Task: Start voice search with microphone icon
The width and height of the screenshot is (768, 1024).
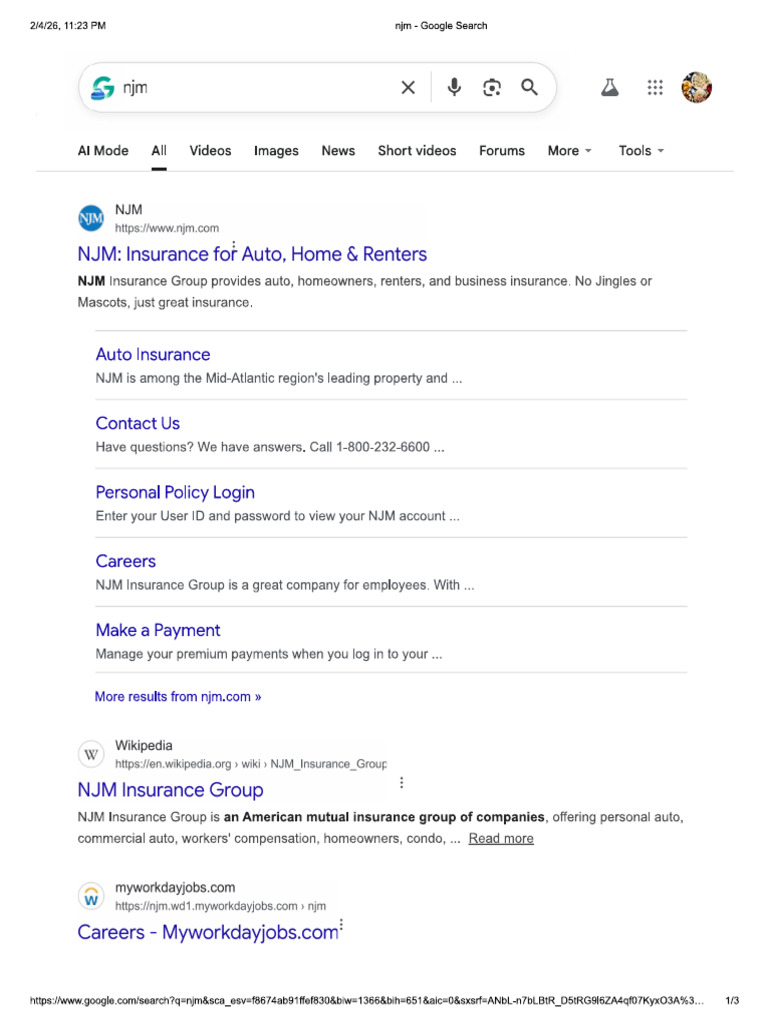Action: pos(454,87)
